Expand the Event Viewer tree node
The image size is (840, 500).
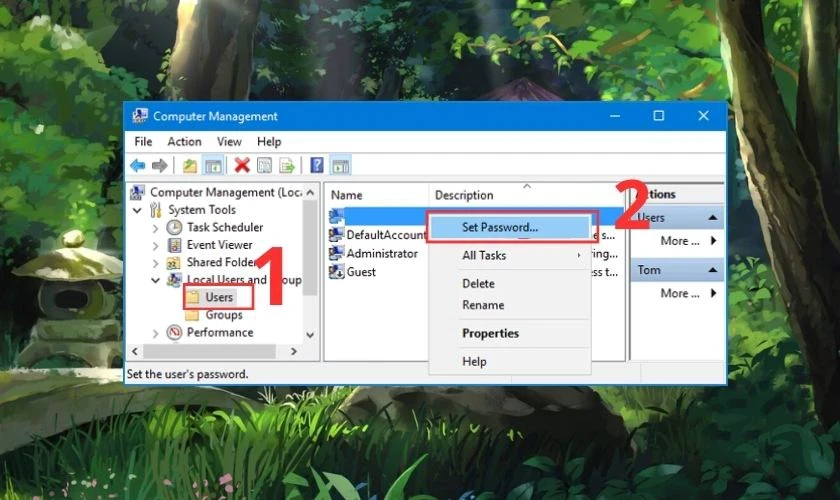155,245
